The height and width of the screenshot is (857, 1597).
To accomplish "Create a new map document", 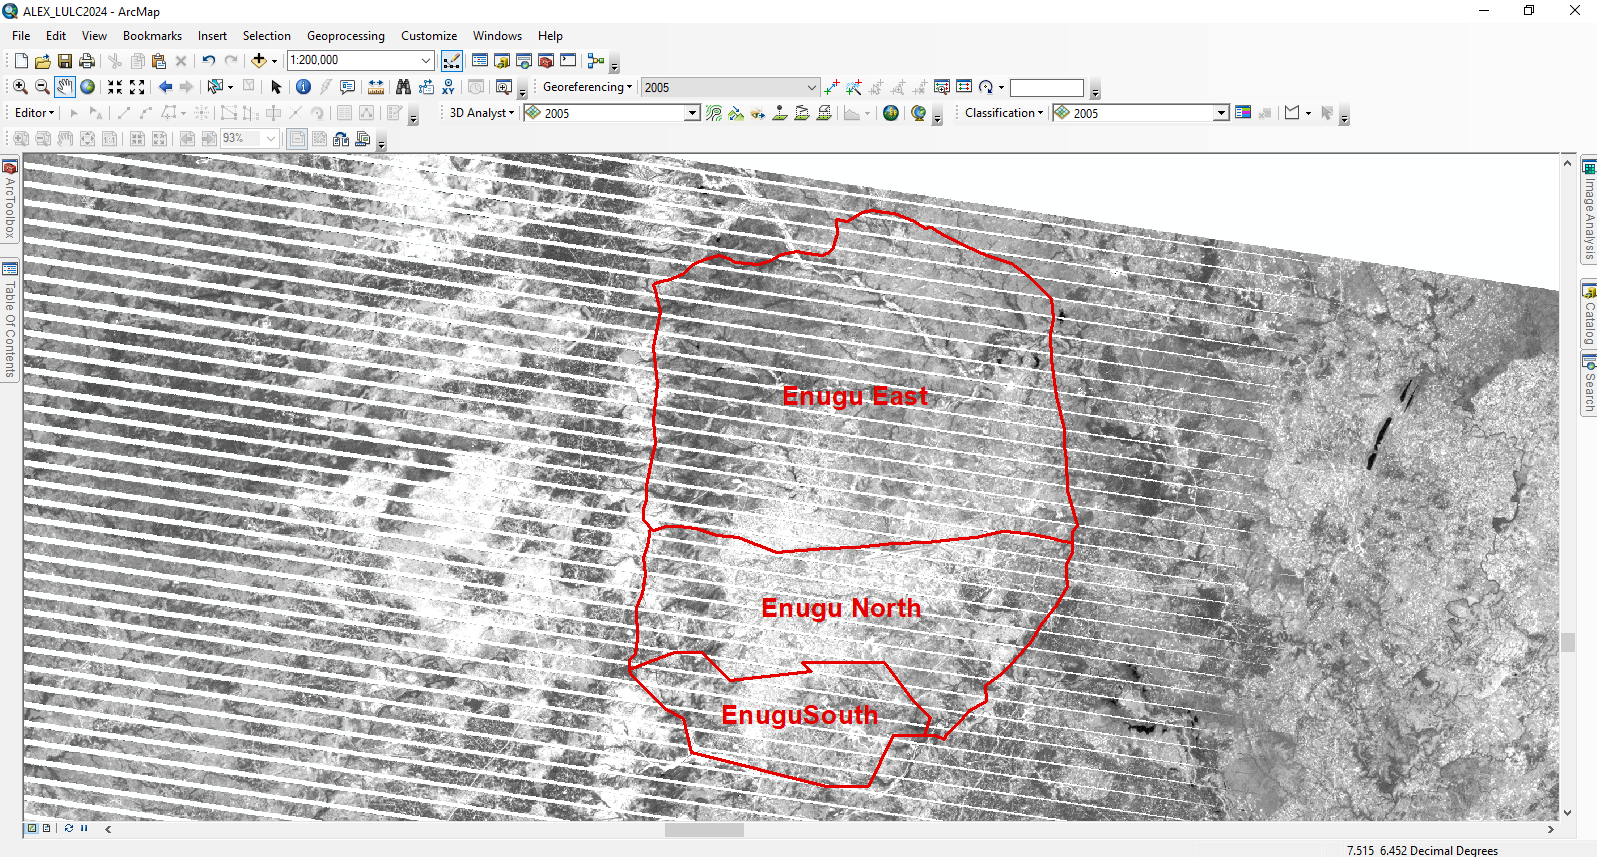I will [x=21, y=61].
